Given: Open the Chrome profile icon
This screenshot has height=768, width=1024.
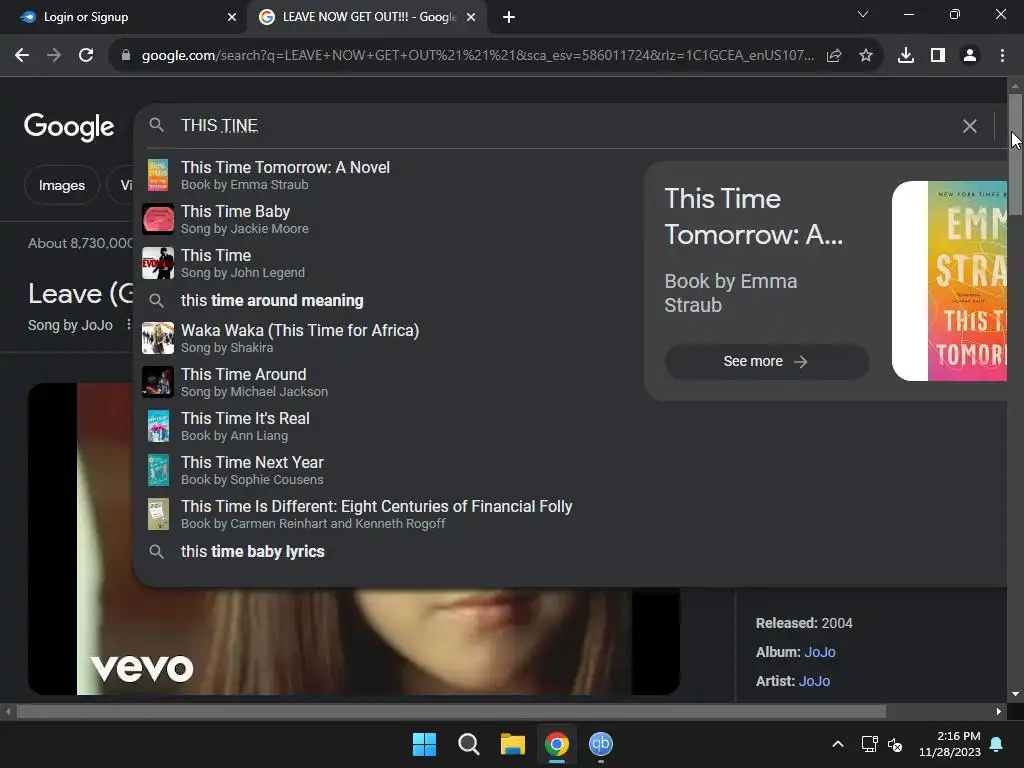Looking at the screenshot, I should pos(970,56).
